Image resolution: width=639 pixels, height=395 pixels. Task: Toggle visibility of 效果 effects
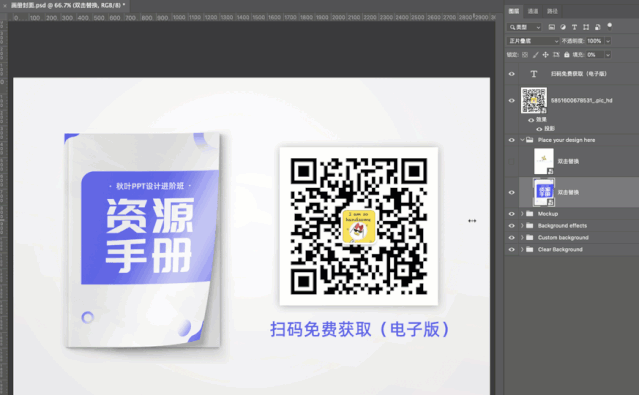531,120
